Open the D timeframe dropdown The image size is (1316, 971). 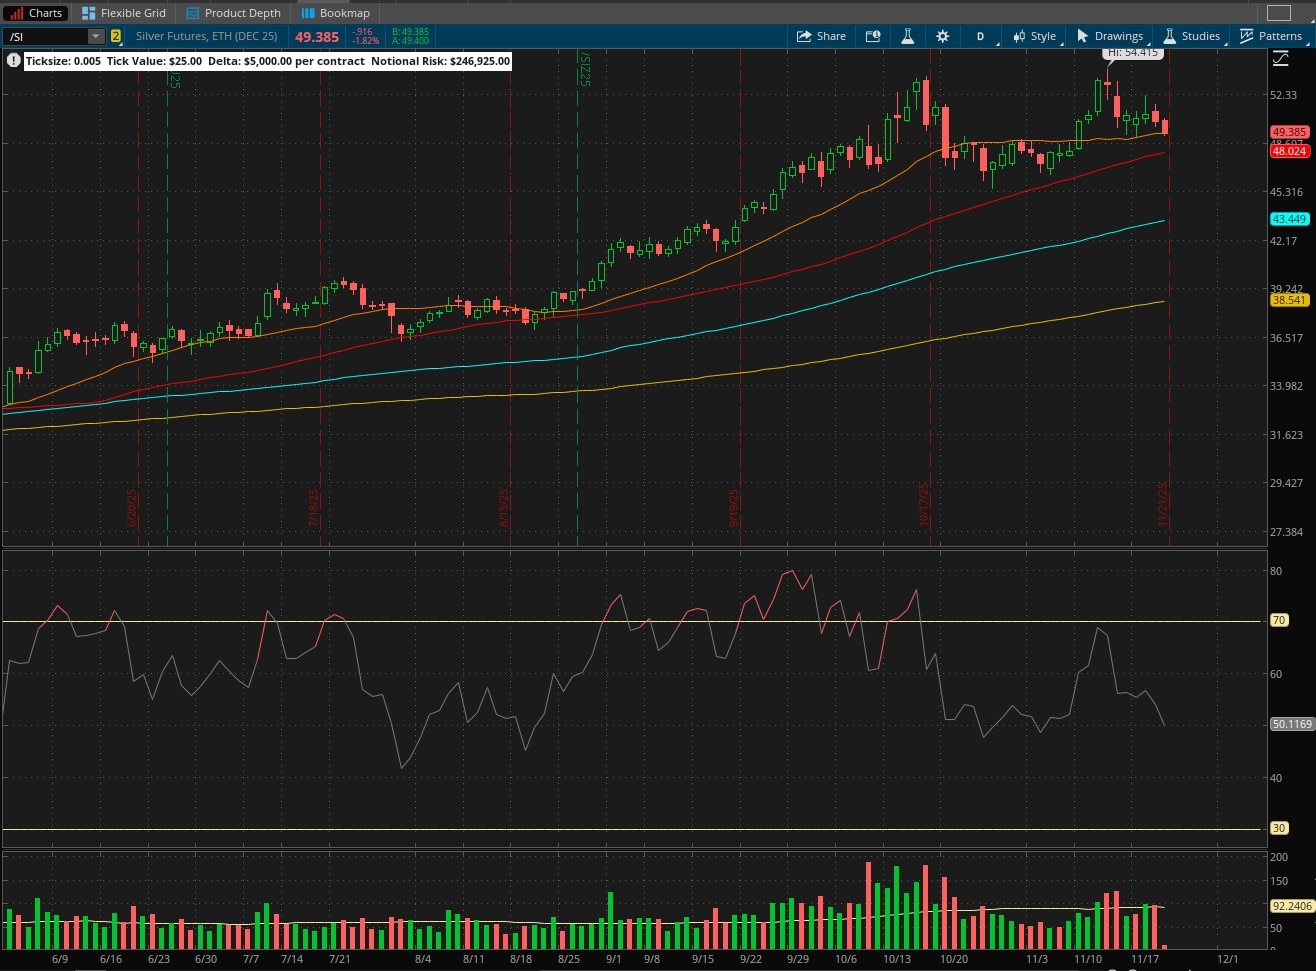[980, 36]
